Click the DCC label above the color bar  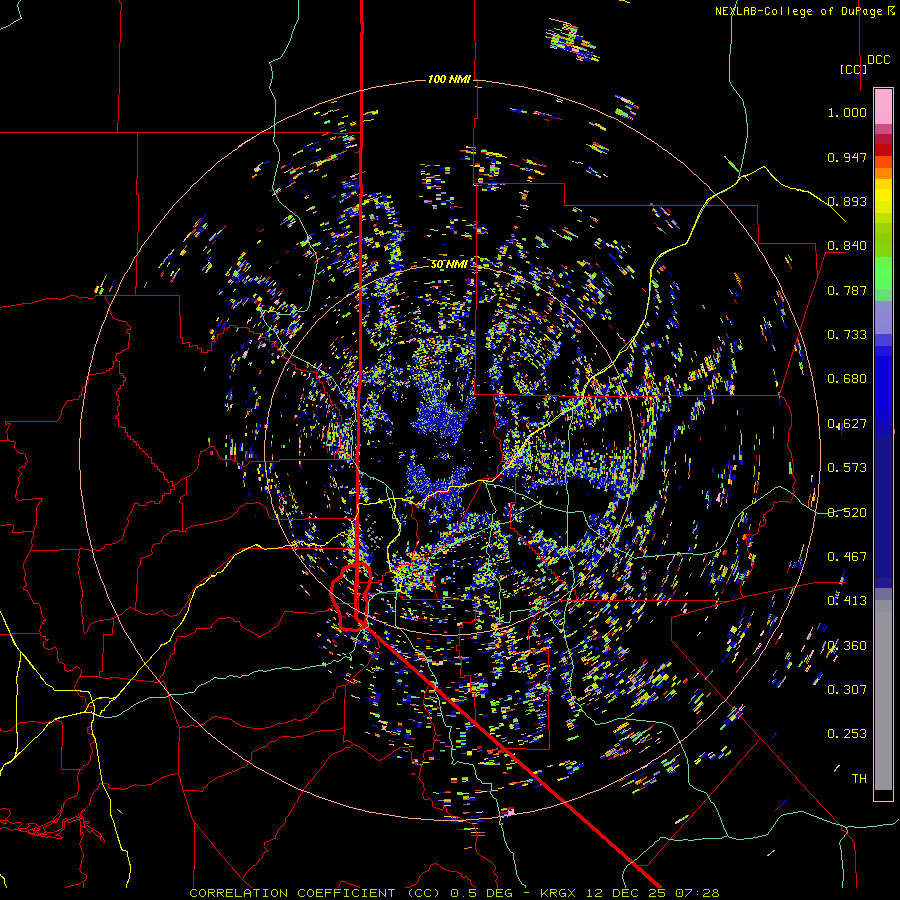pyautogui.click(x=879, y=60)
